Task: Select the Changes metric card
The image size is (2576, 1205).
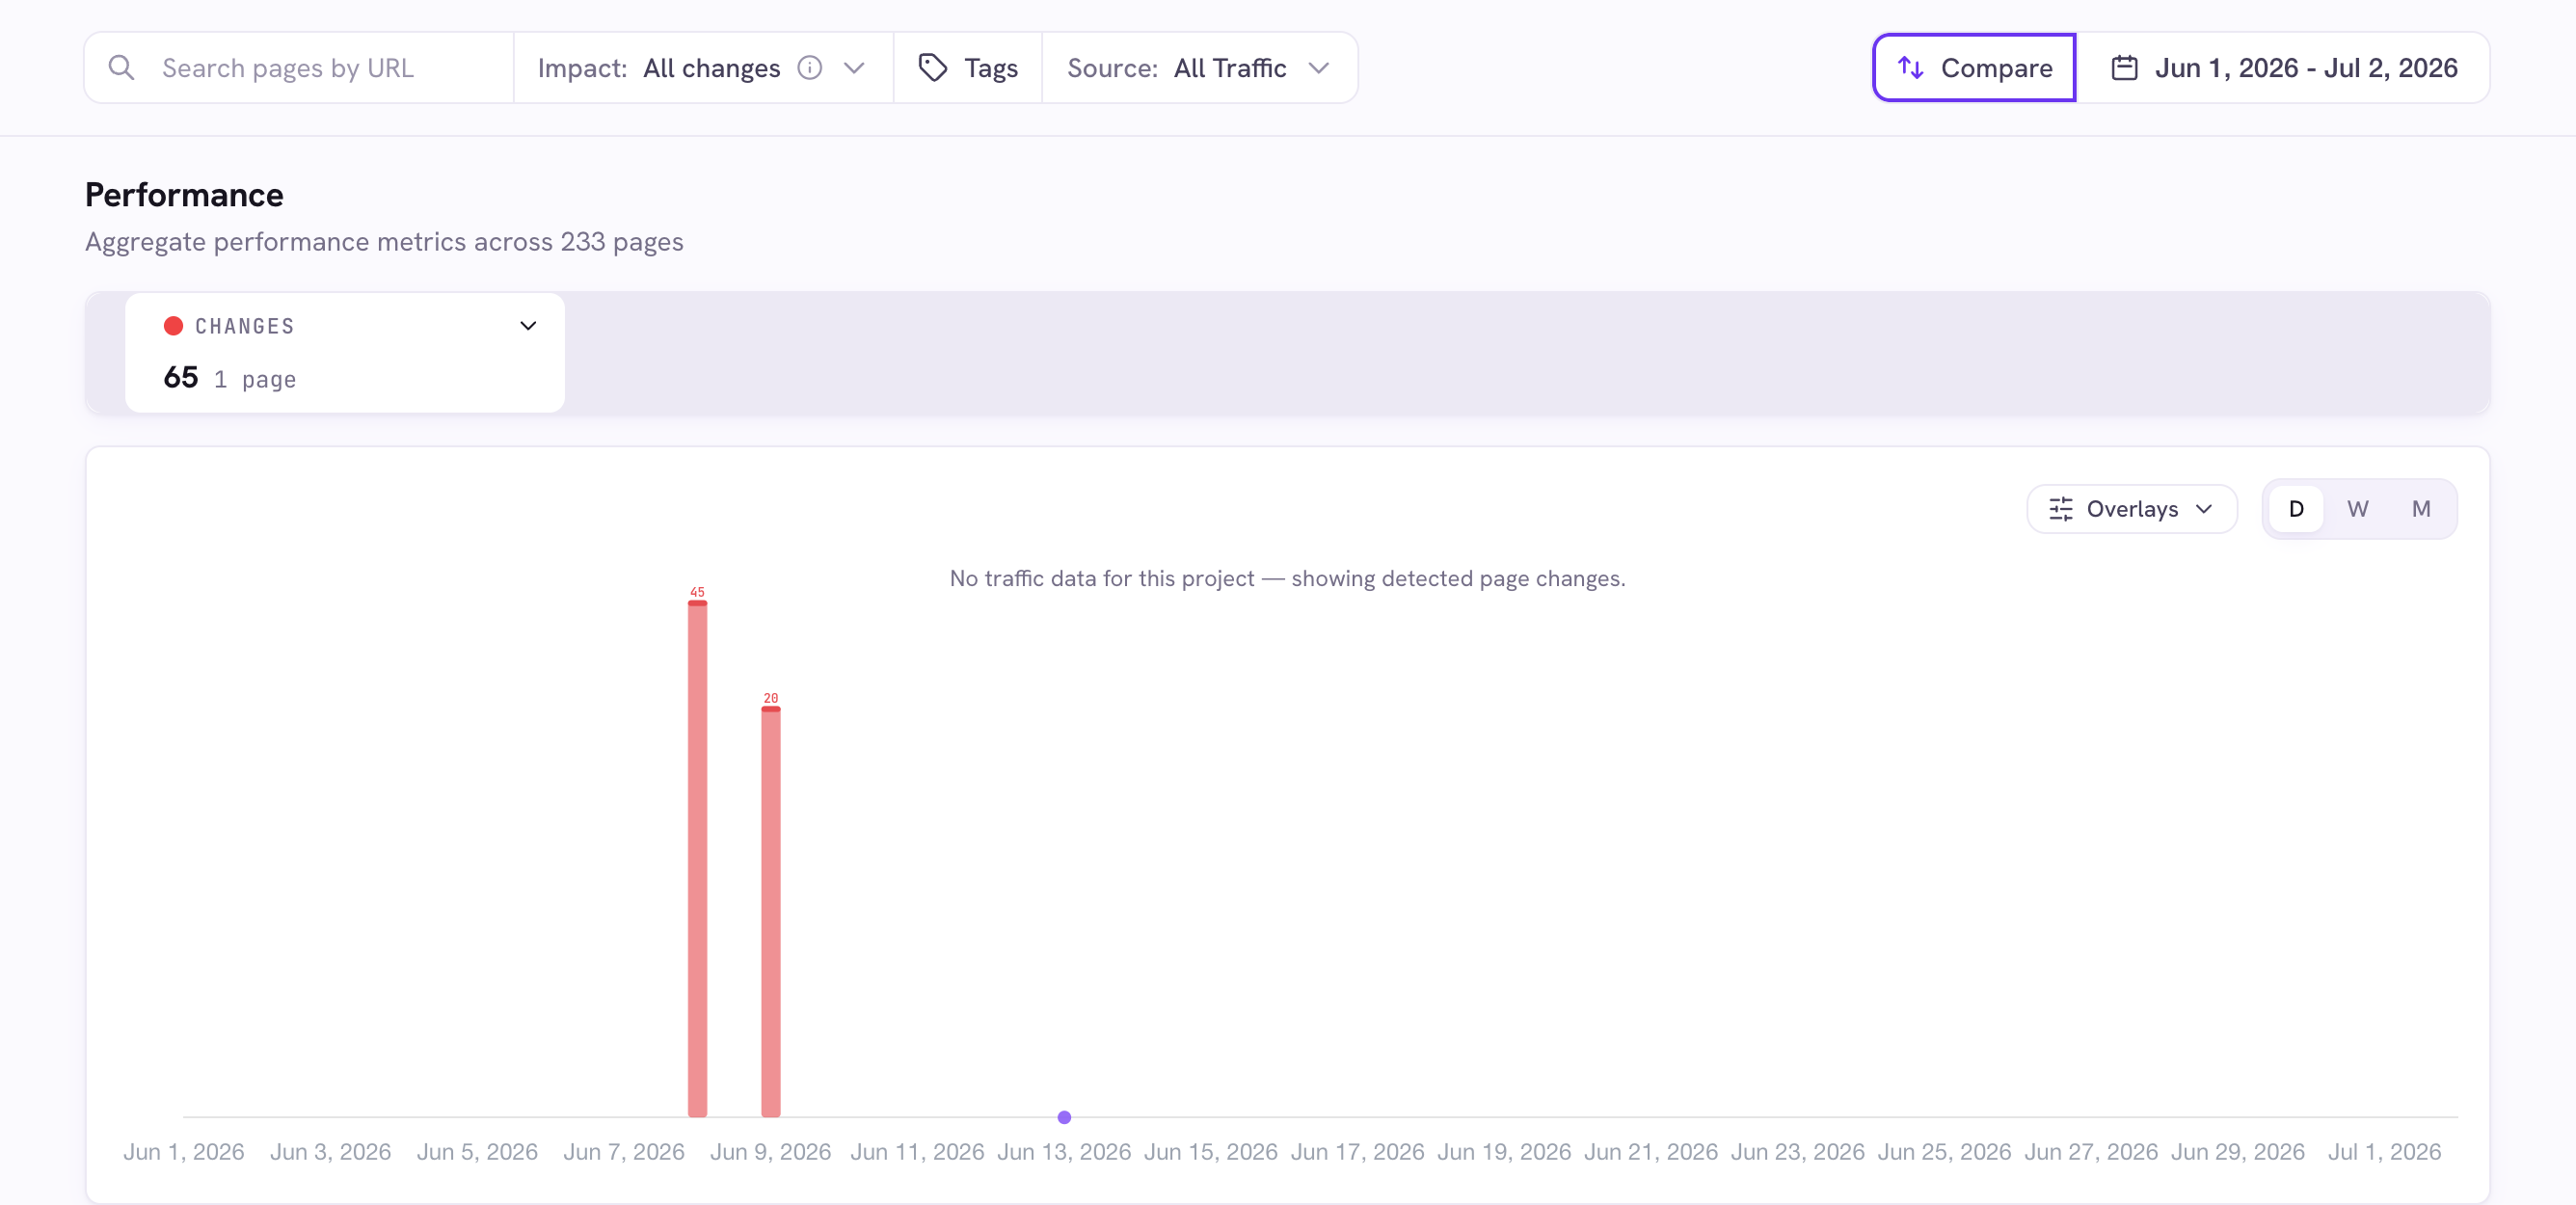Action: click(345, 353)
